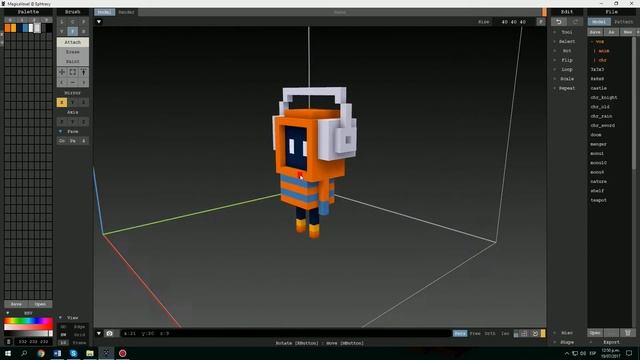Collapse the View section triangle

tap(60, 318)
